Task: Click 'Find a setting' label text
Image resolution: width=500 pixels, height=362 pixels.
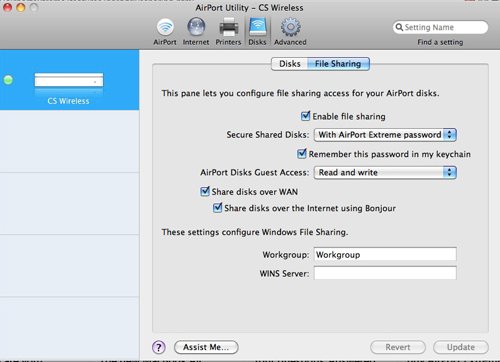Action: coord(440,42)
